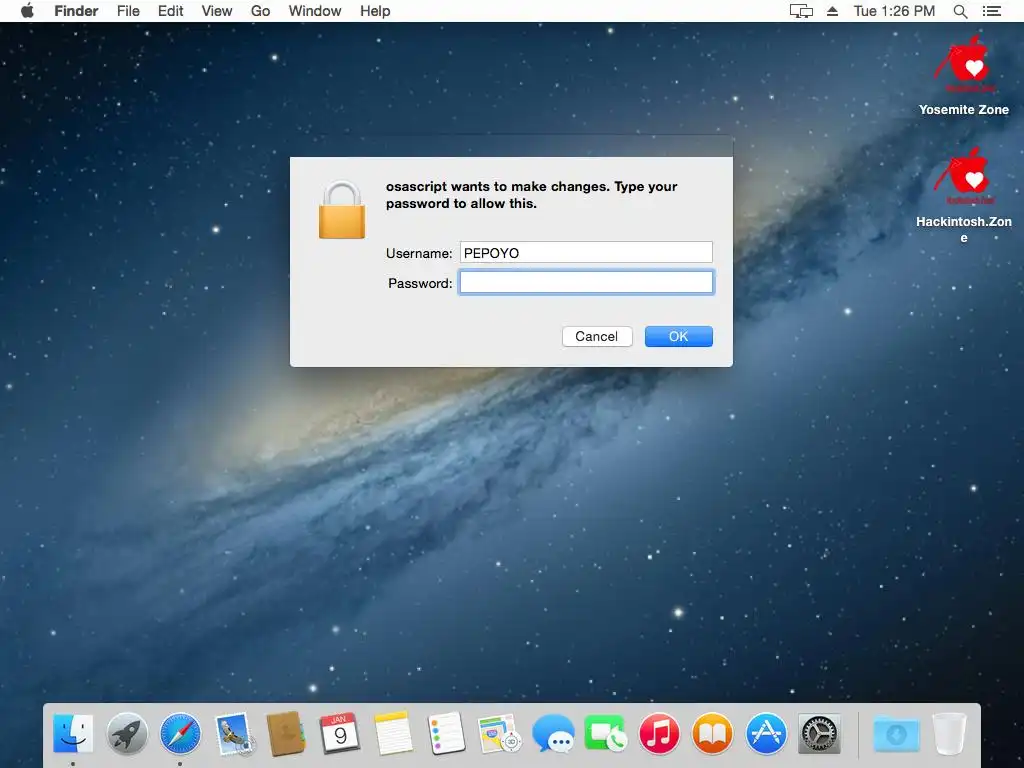
Task: Open App Store icon in Dock
Action: coord(766,733)
